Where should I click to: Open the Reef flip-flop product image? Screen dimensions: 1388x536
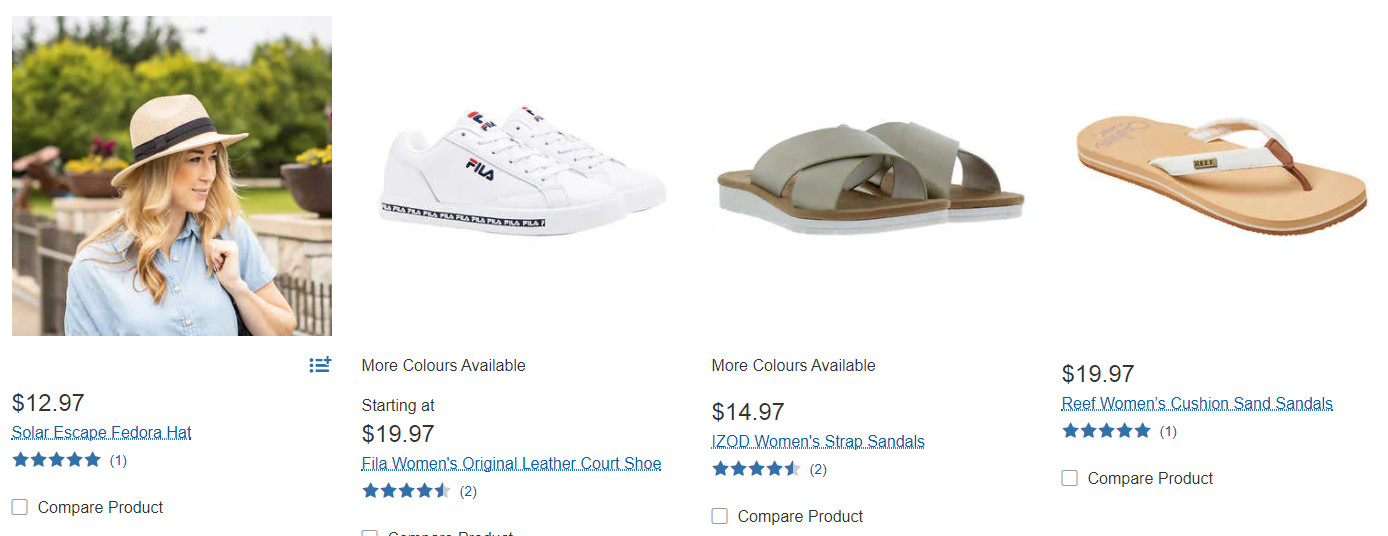[1221, 172]
